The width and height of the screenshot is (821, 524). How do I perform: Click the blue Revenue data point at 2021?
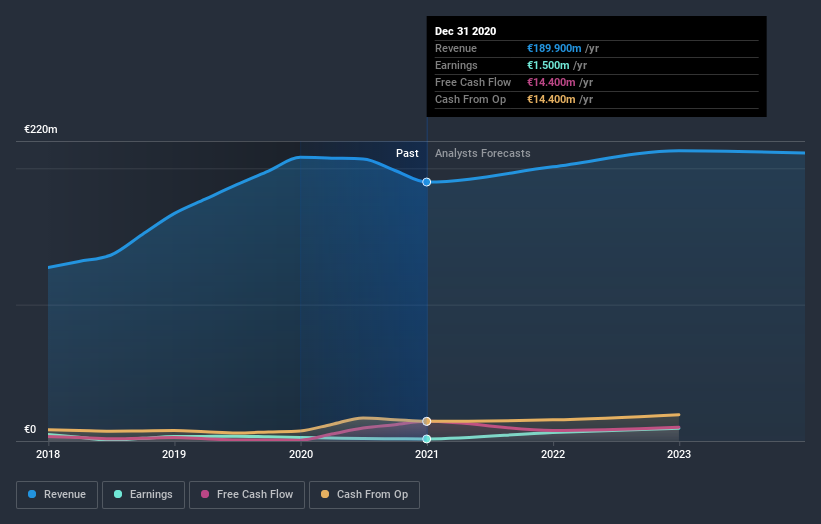[x=427, y=182]
